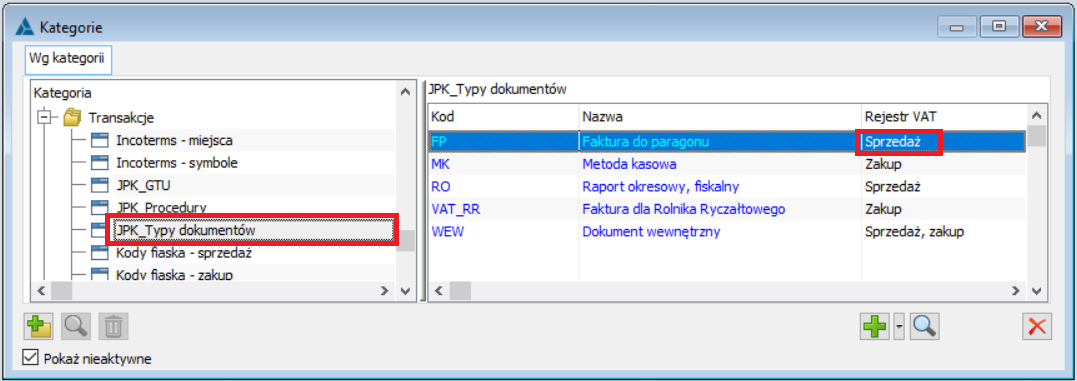Click table icon beside Incoterms - symbole

[100, 163]
